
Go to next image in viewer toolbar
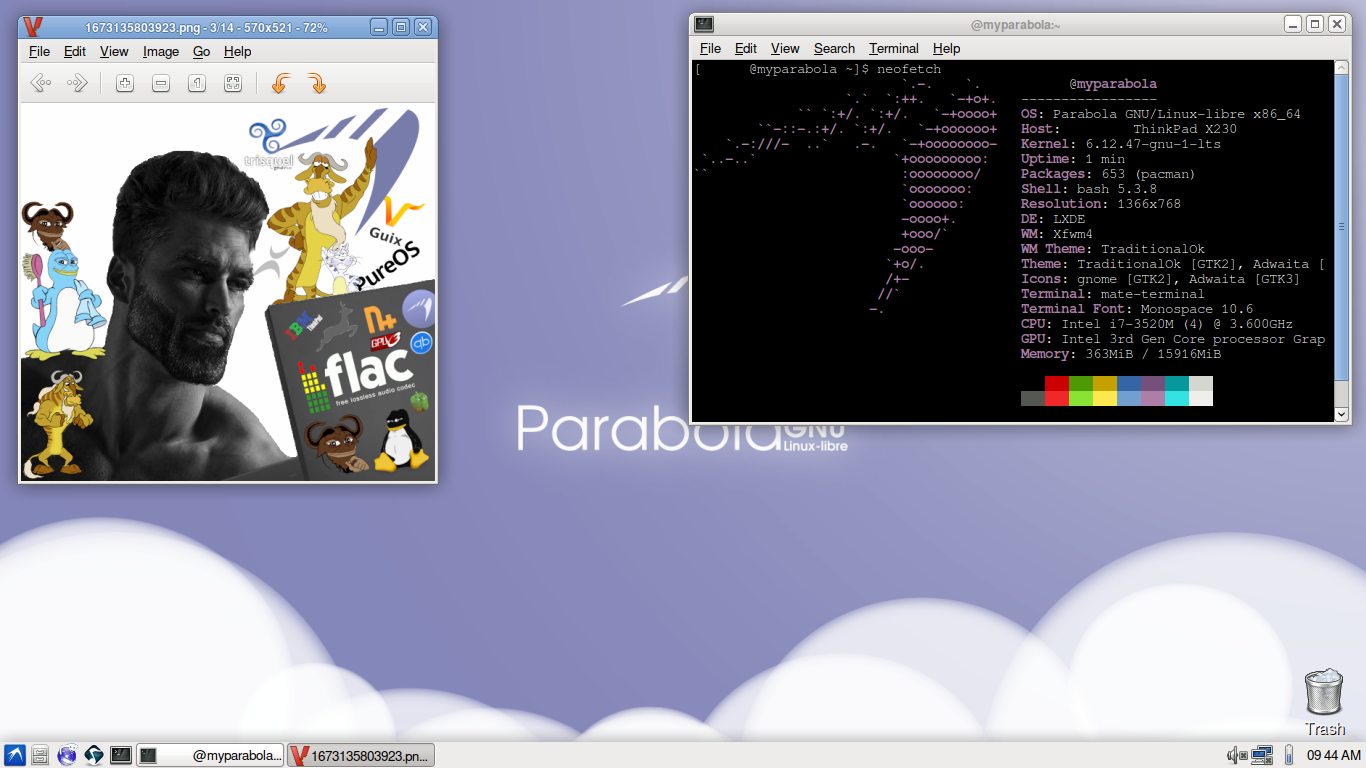pyautogui.click(x=77, y=84)
